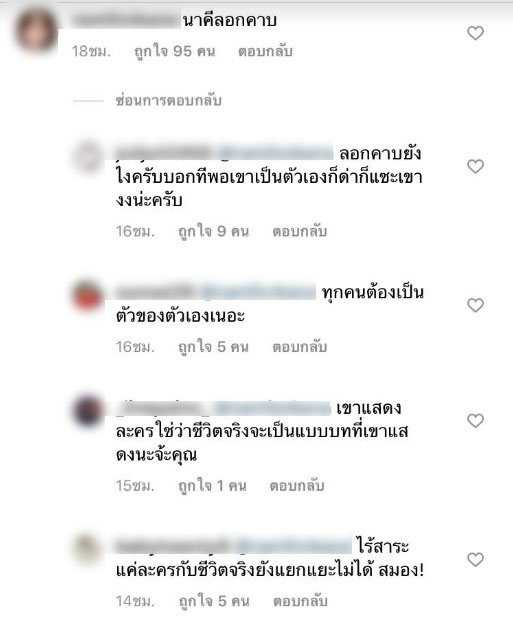This screenshot has width=513, height=618.
Task: Open the avatar of the first replier
Action: [x=87, y=156]
